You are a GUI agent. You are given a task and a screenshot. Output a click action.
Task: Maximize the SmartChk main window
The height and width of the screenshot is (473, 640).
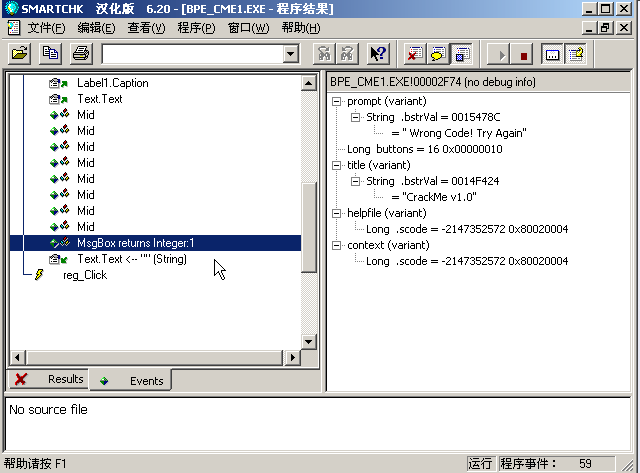pyautogui.click(x=605, y=9)
